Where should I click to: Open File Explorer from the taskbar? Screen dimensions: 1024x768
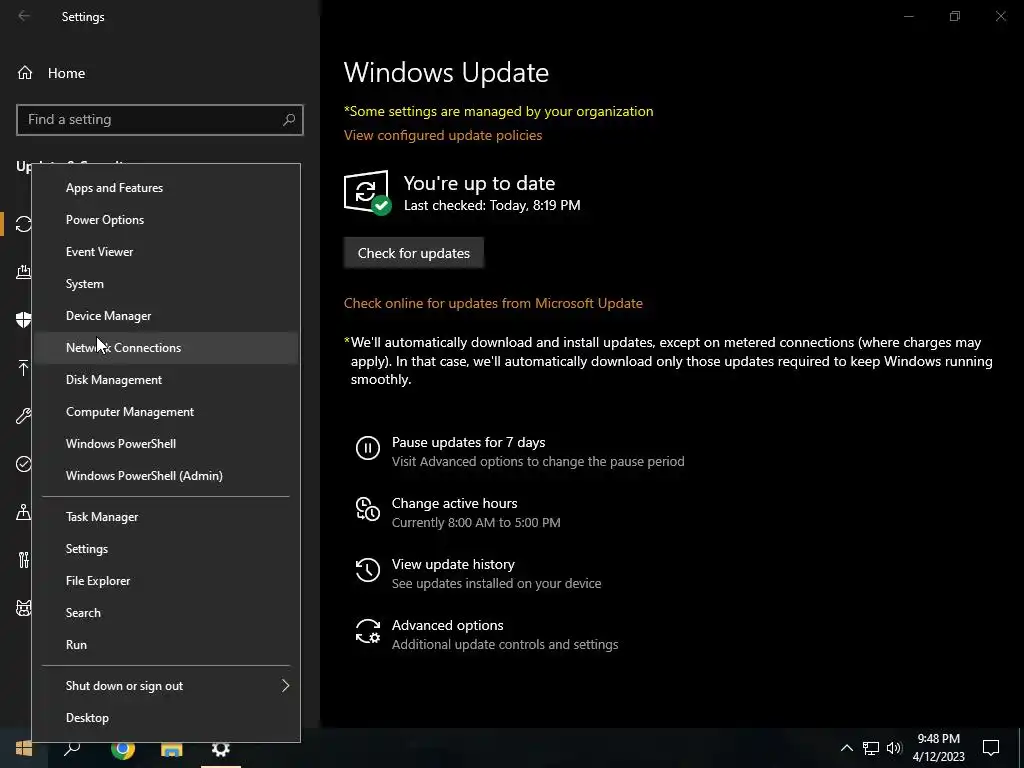tap(172, 748)
